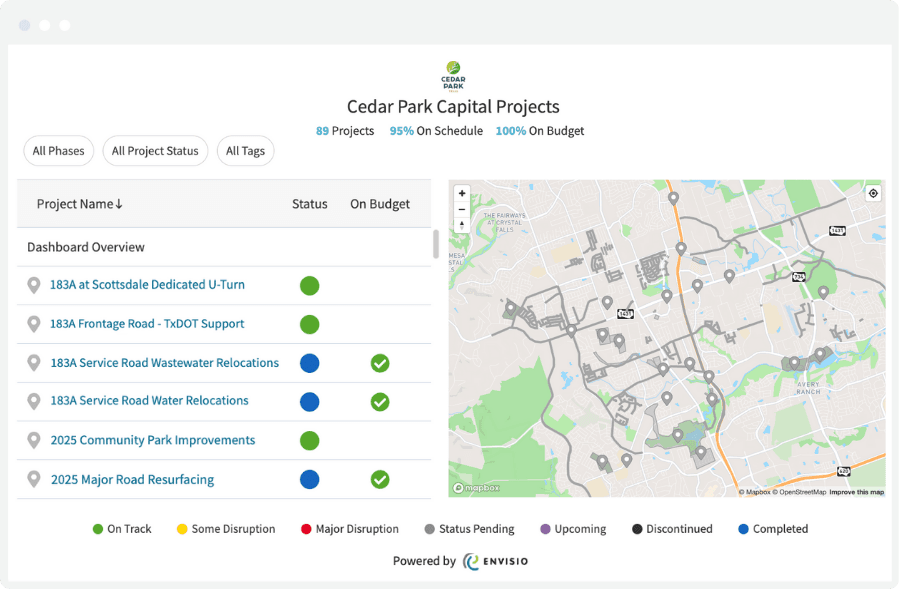Screen dimensions: 900x589
Task: Click the project list scrollbar thumb
Action: (436, 244)
